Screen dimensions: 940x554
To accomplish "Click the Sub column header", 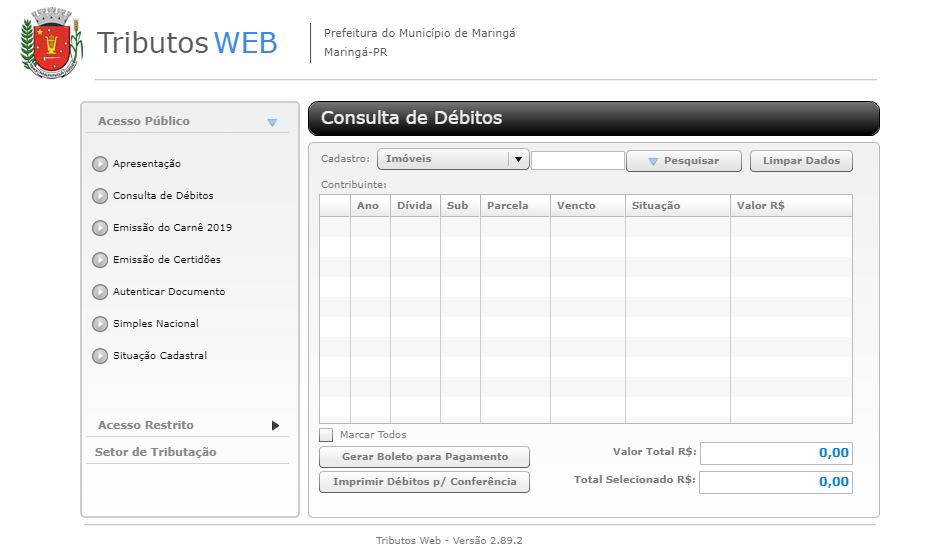I will tap(460, 206).
